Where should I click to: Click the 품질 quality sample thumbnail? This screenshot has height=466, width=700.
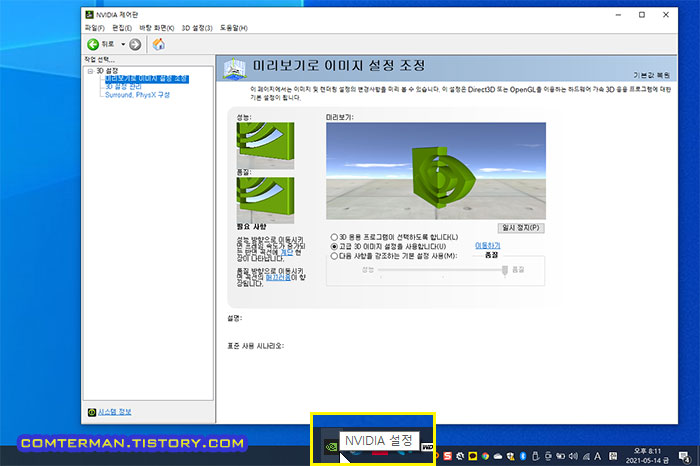coord(265,200)
